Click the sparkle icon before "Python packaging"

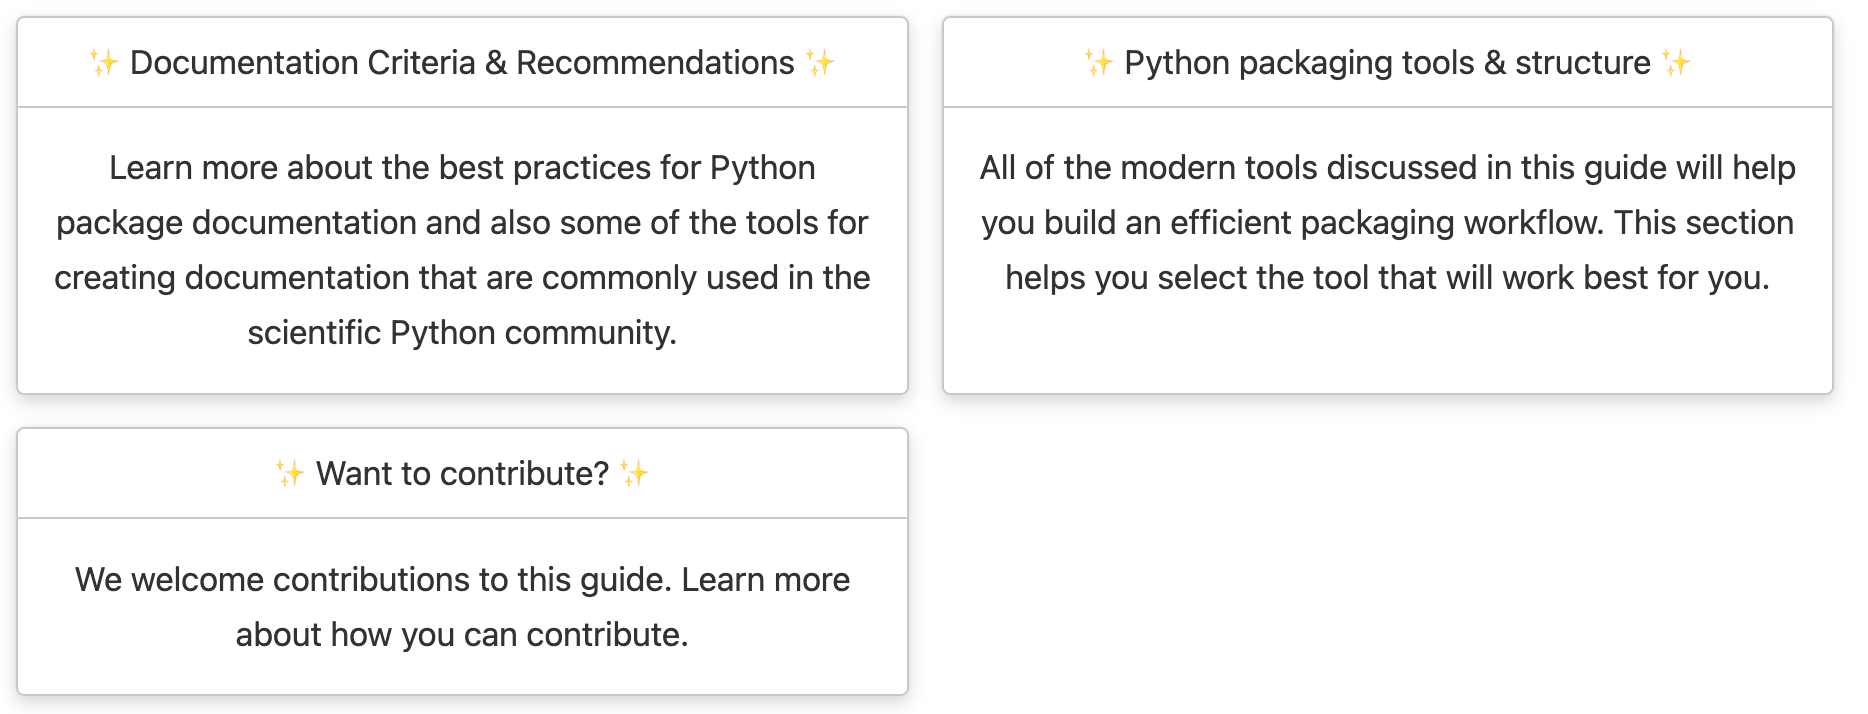[1099, 63]
